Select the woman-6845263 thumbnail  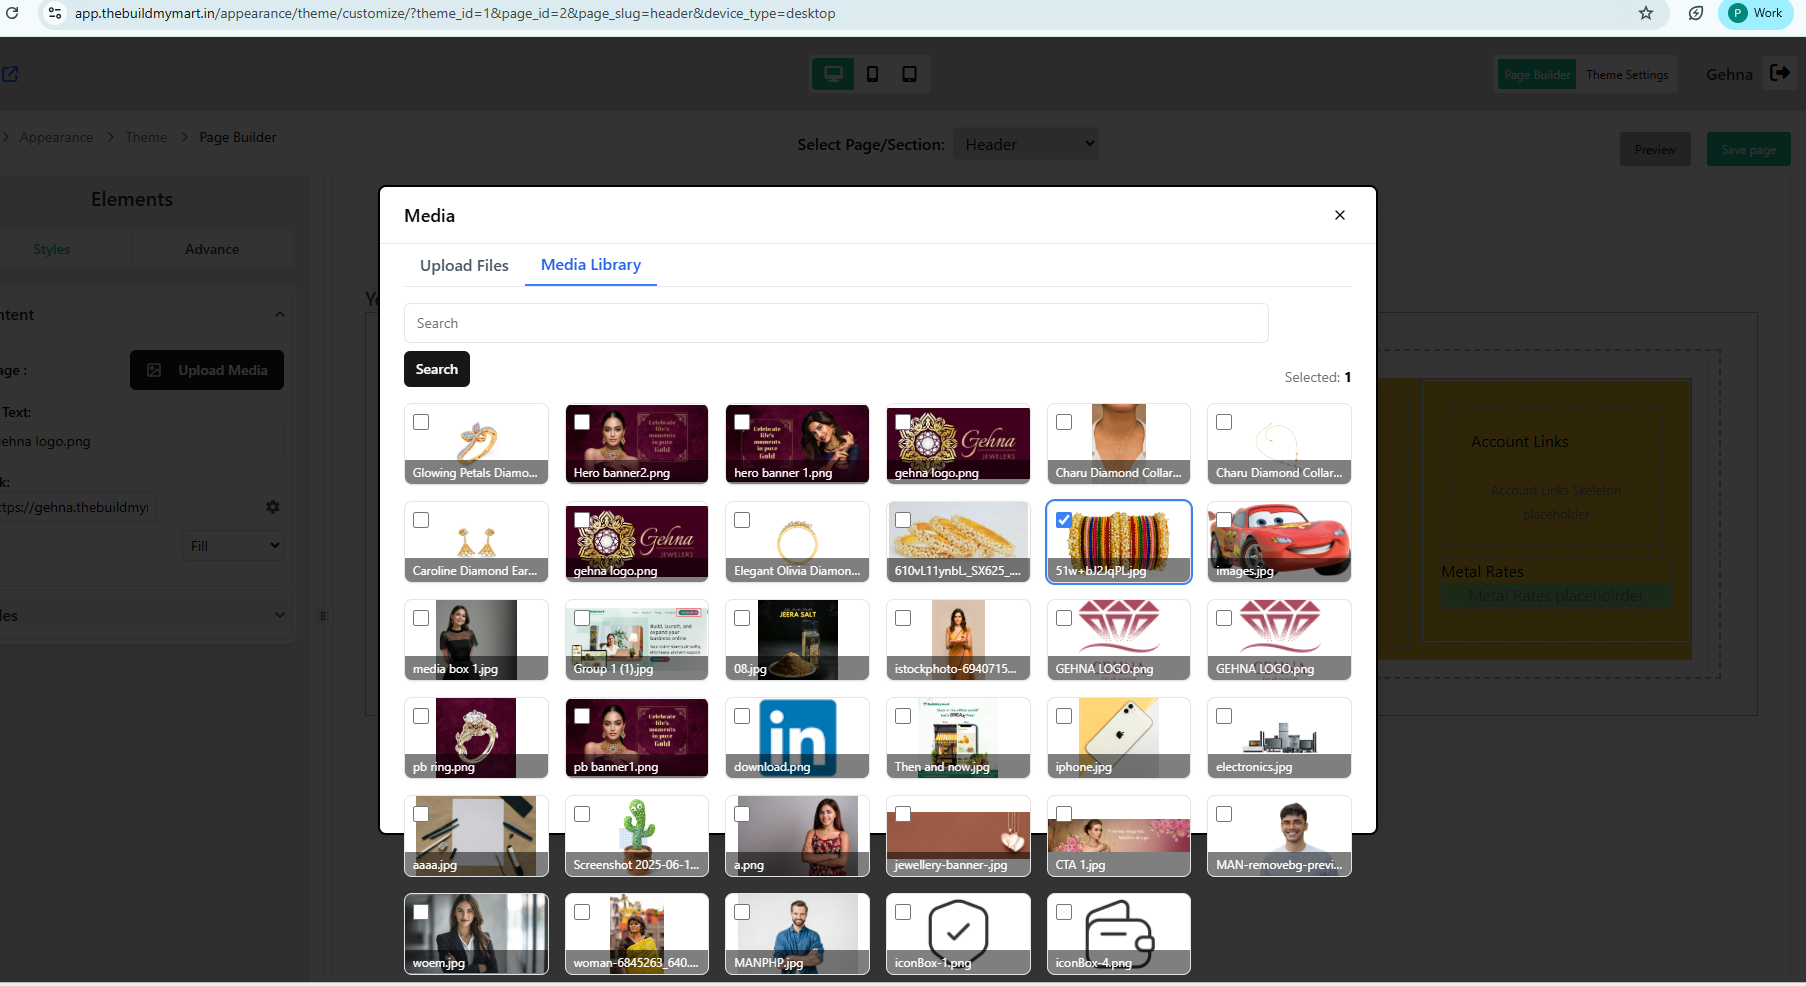point(637,933)
